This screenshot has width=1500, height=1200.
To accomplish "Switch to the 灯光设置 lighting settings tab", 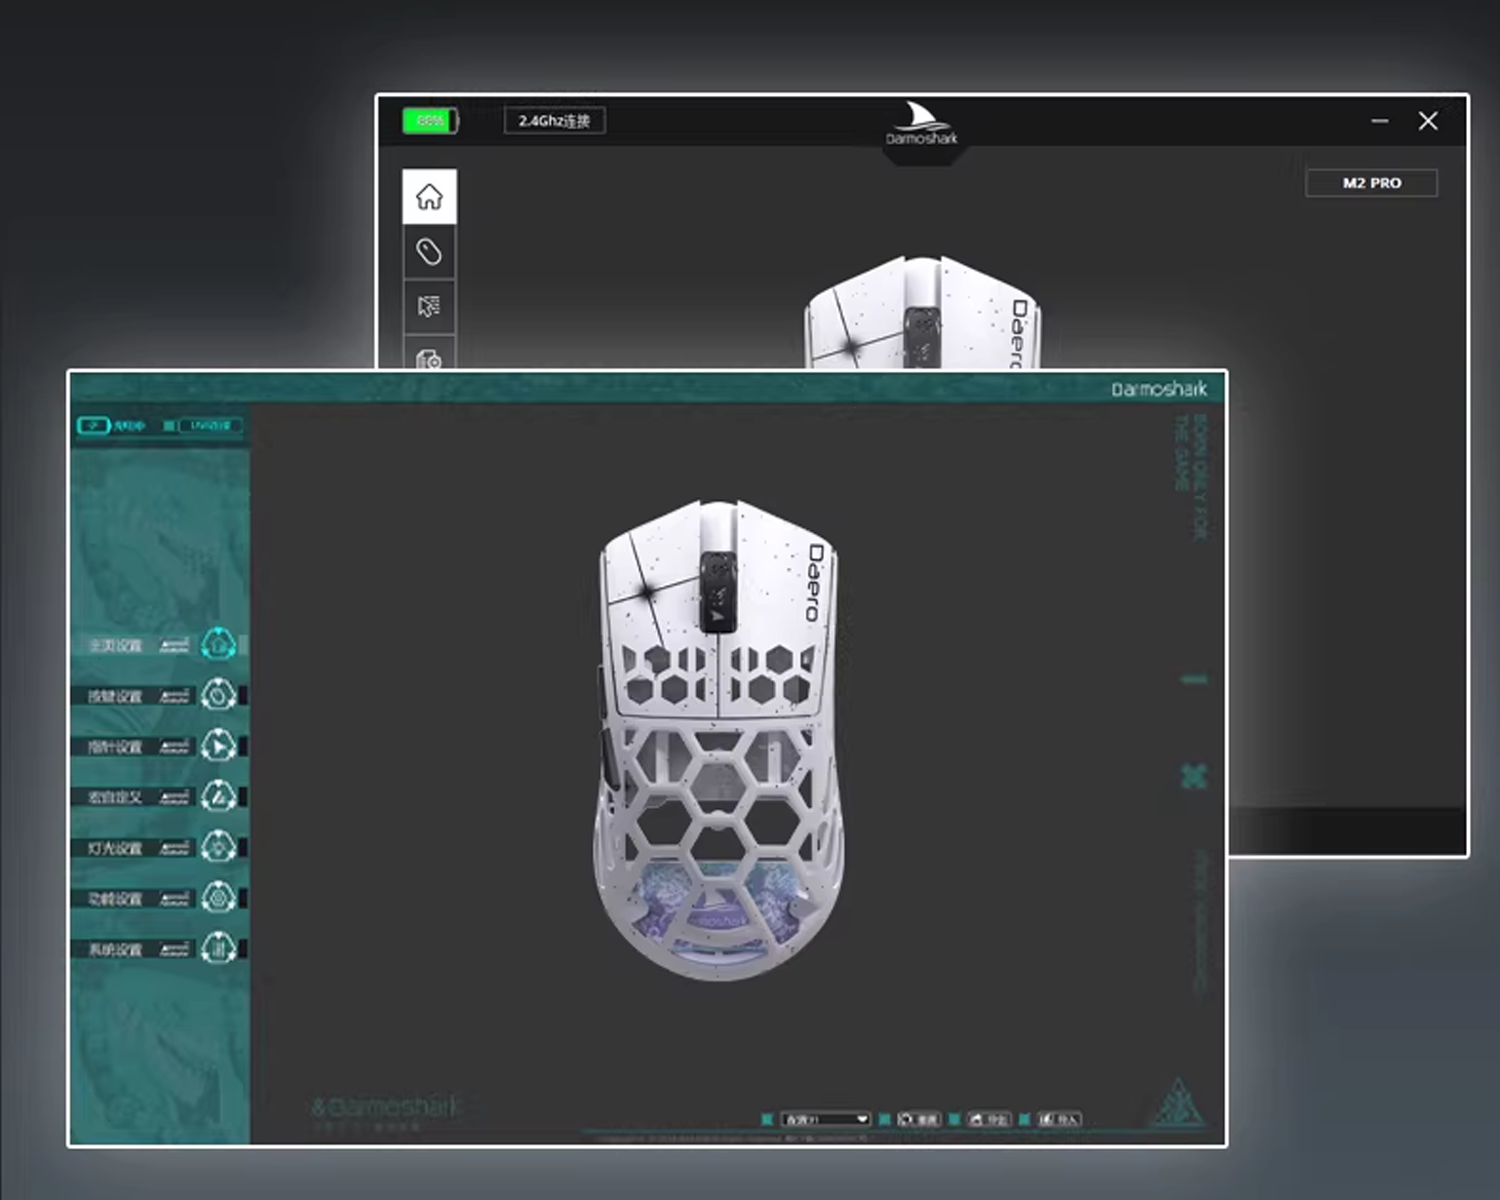I will pyautogui.click(x=115, y=848).
